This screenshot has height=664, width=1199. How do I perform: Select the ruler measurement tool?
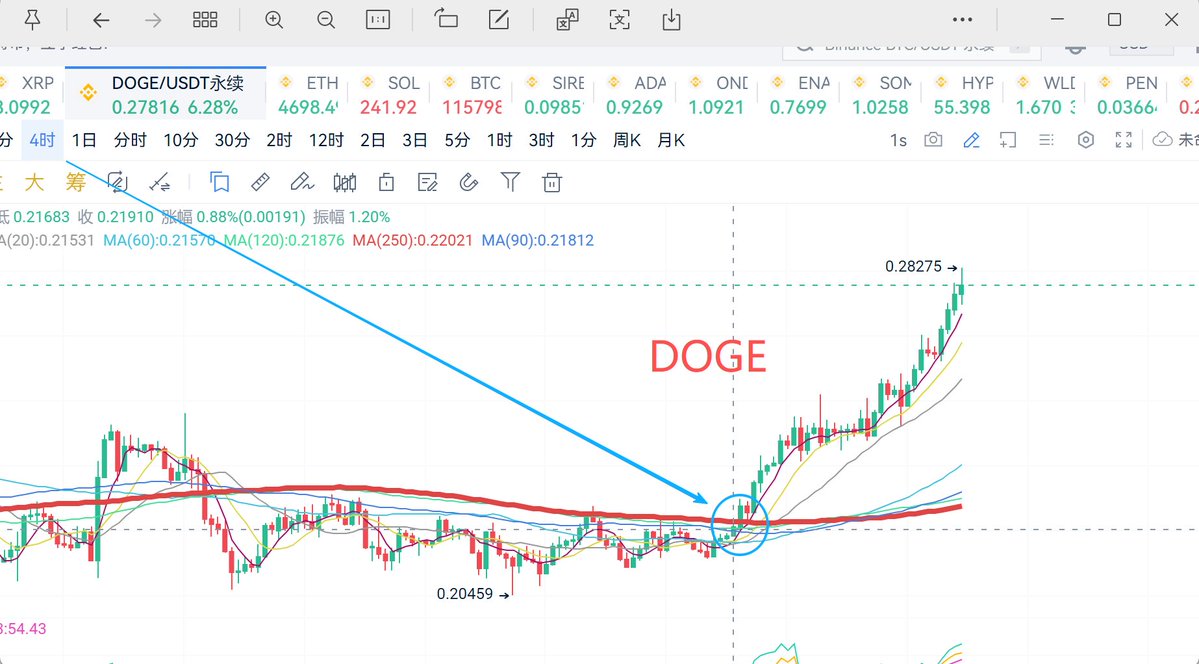260,182
